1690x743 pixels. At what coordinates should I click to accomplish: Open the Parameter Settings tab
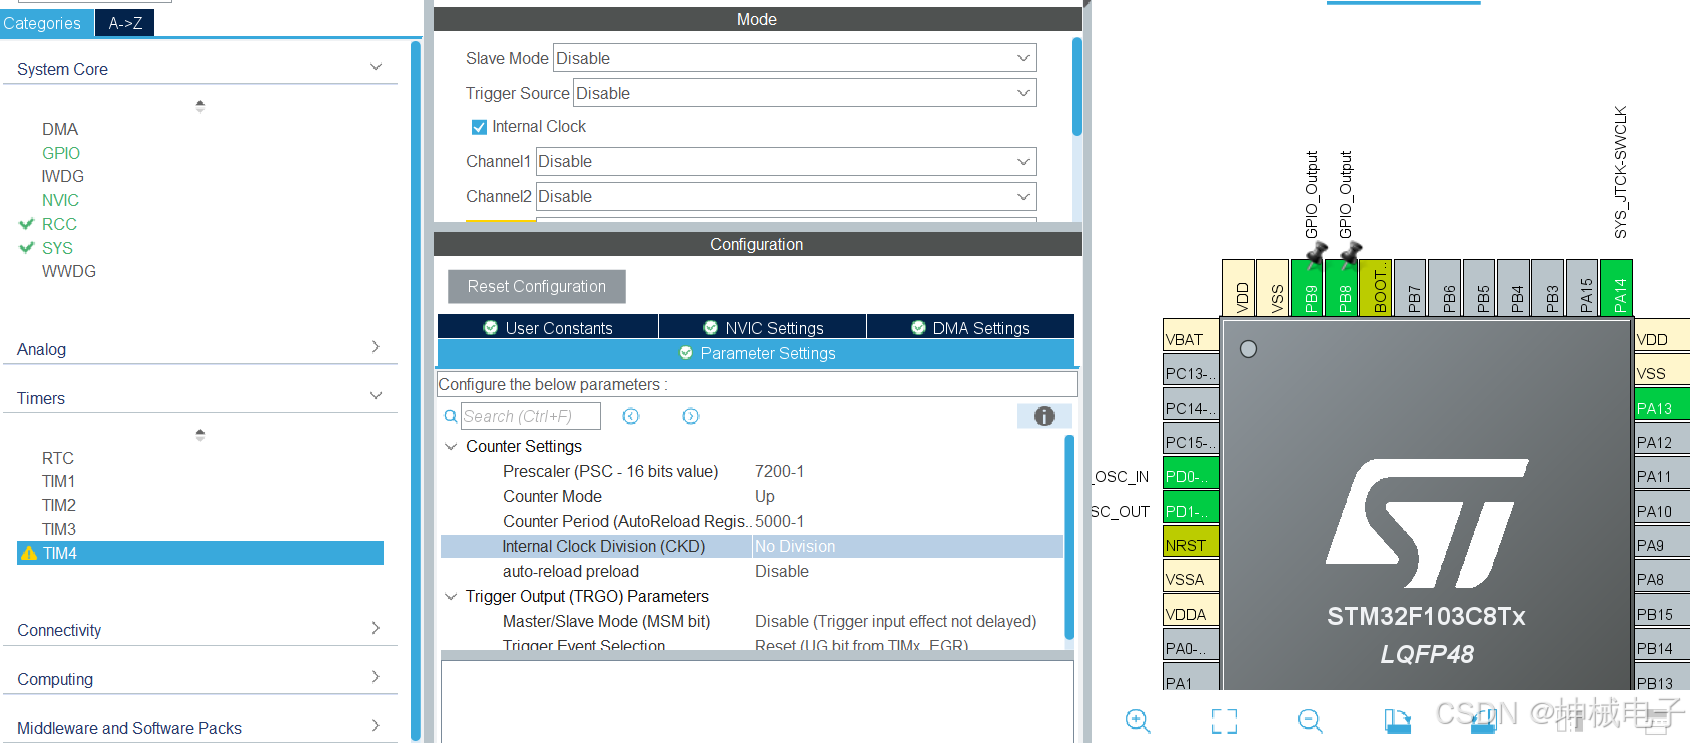(x=756, y=353)
